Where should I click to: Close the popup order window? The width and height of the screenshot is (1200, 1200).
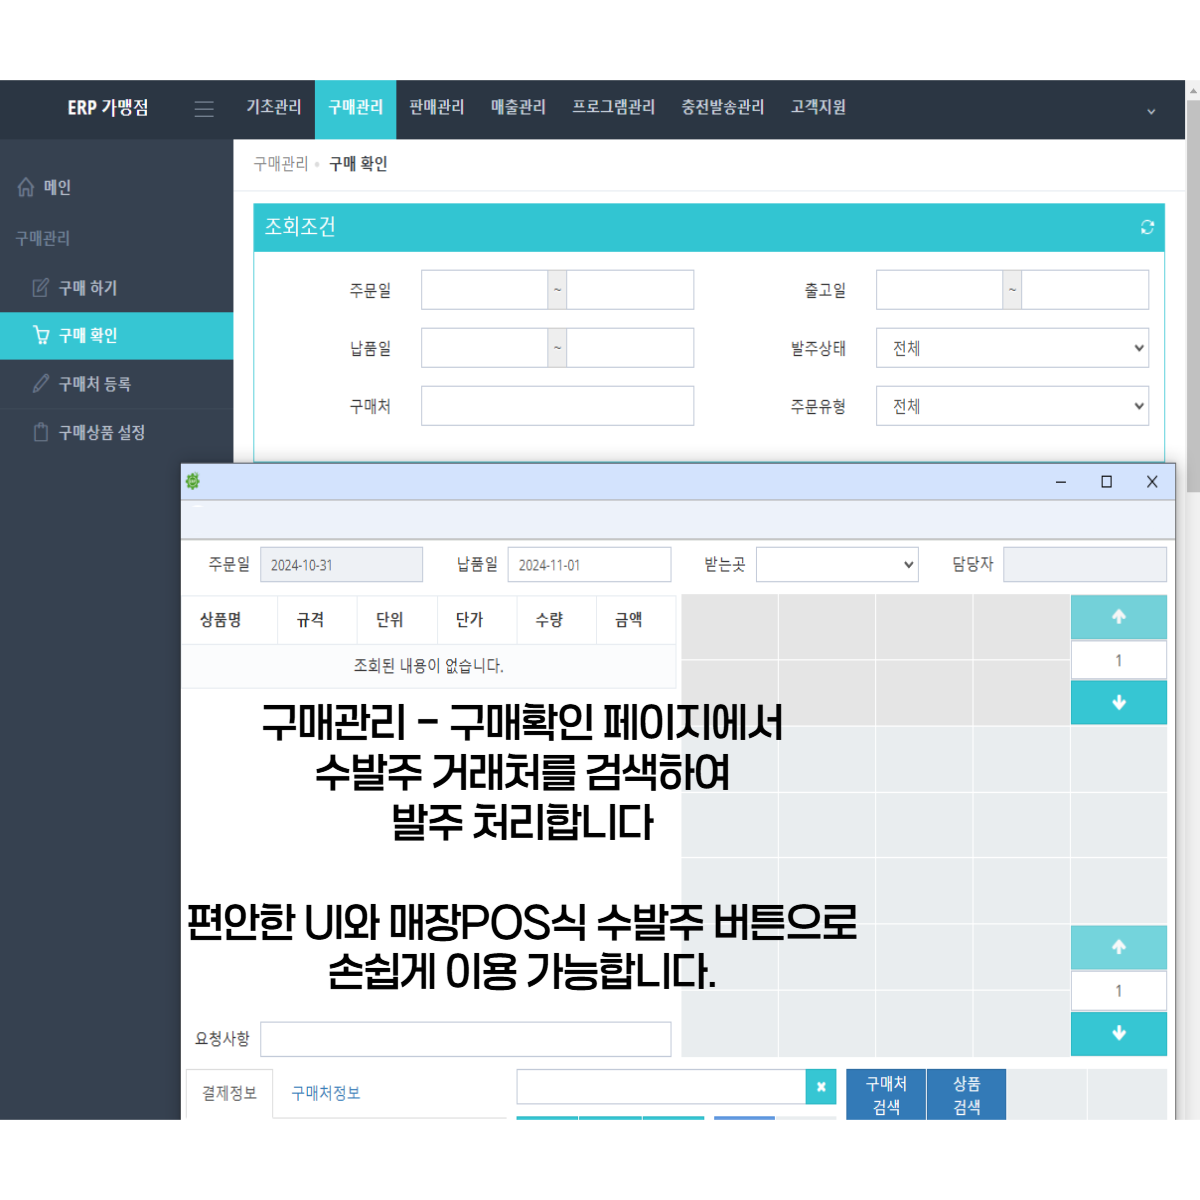pos(1152,482)
